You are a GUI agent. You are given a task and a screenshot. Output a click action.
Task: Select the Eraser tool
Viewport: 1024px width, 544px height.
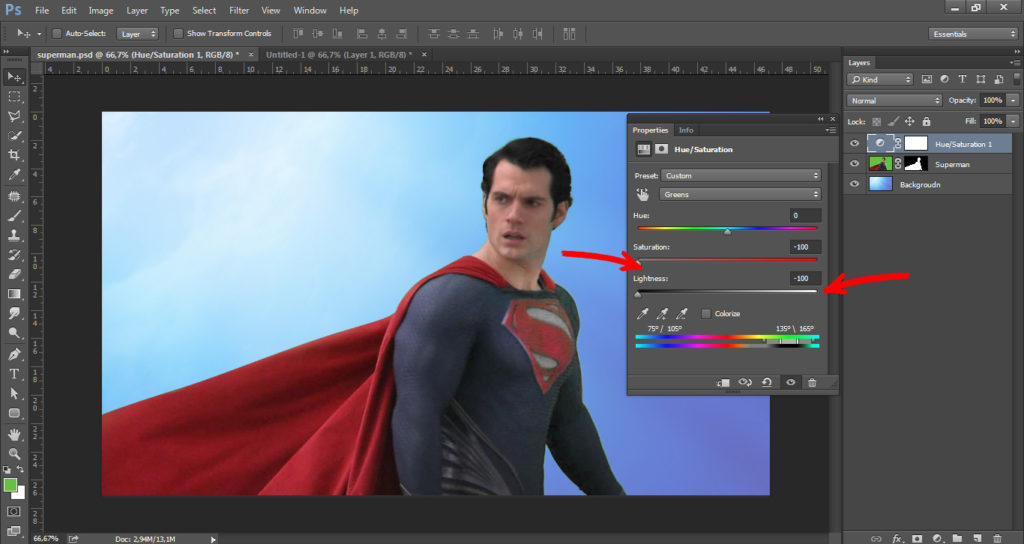click(x=14, y=274)
